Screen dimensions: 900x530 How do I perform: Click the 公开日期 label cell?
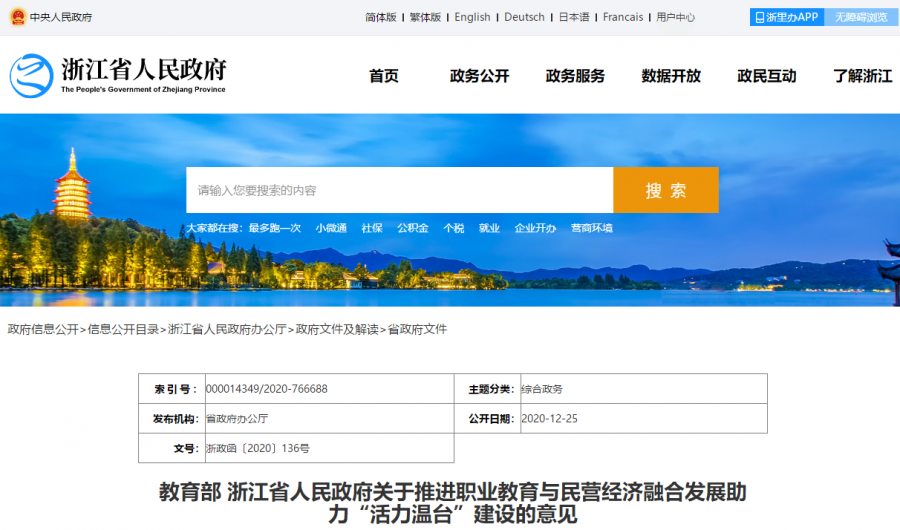click(x=487, y=419)
